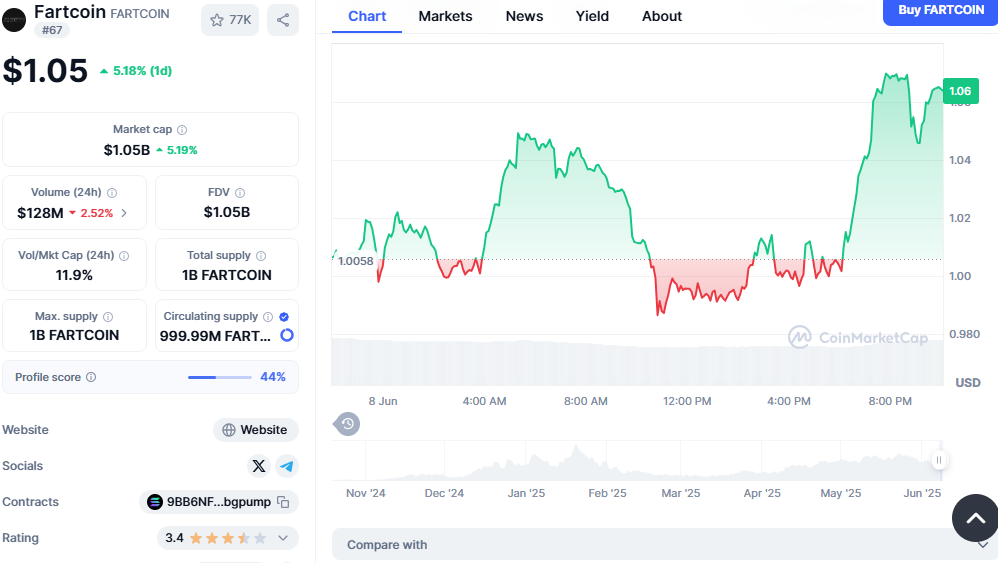Screen dimensions: 998x563
Task: Show Volume (24h) info icon
Action: [112, 193]
